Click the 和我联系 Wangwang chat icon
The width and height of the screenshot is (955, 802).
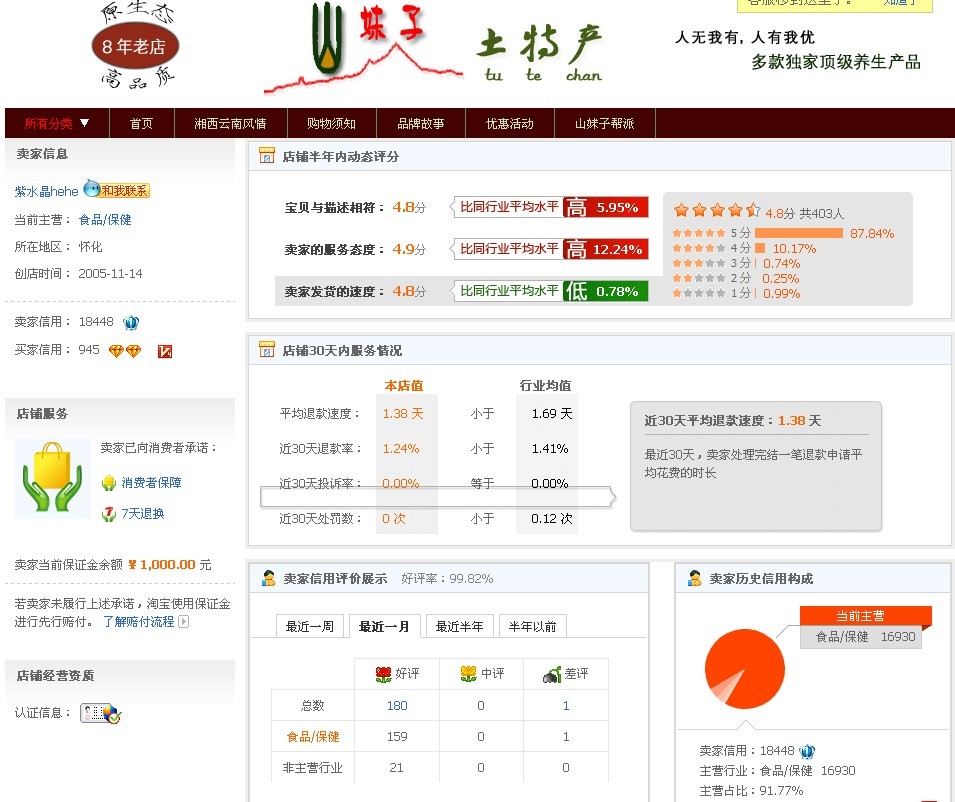pos(117,190)
